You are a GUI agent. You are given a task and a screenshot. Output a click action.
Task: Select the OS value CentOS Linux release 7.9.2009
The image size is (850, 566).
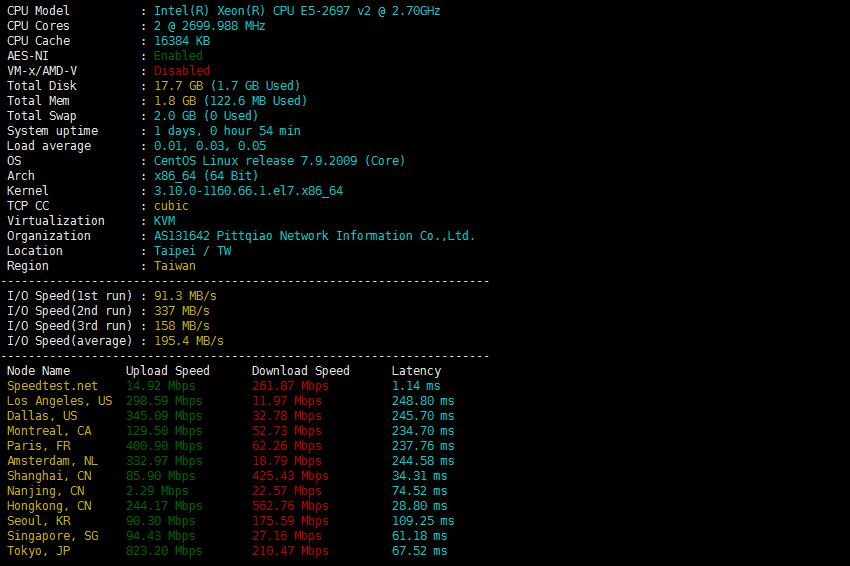[280, 161]
